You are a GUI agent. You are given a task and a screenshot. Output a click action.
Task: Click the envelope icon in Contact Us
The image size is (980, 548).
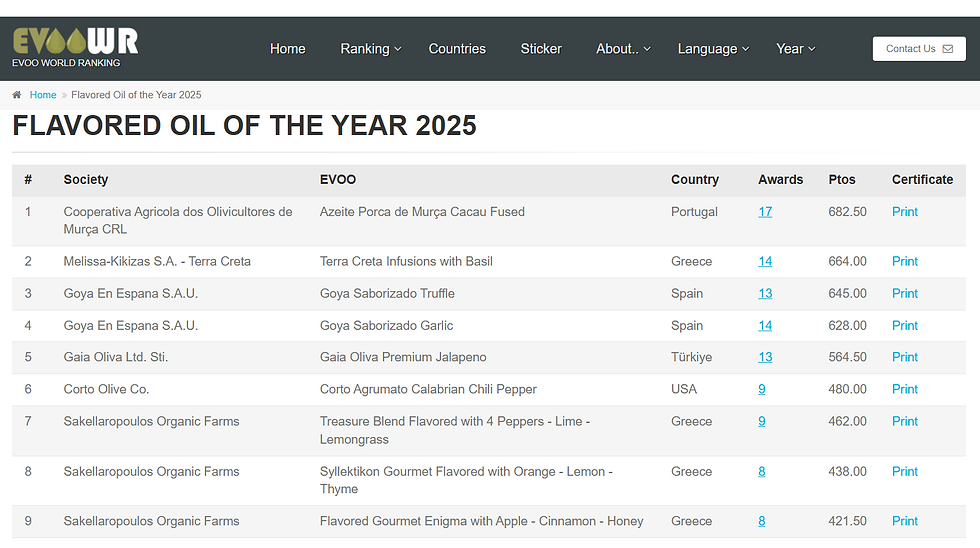[947, 49]
